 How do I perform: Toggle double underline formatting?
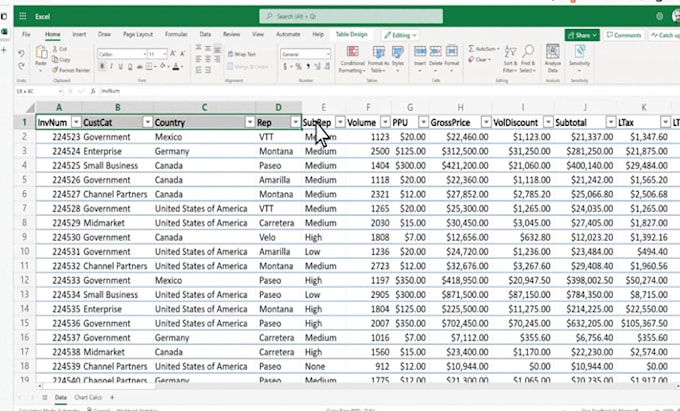point(130,66)
